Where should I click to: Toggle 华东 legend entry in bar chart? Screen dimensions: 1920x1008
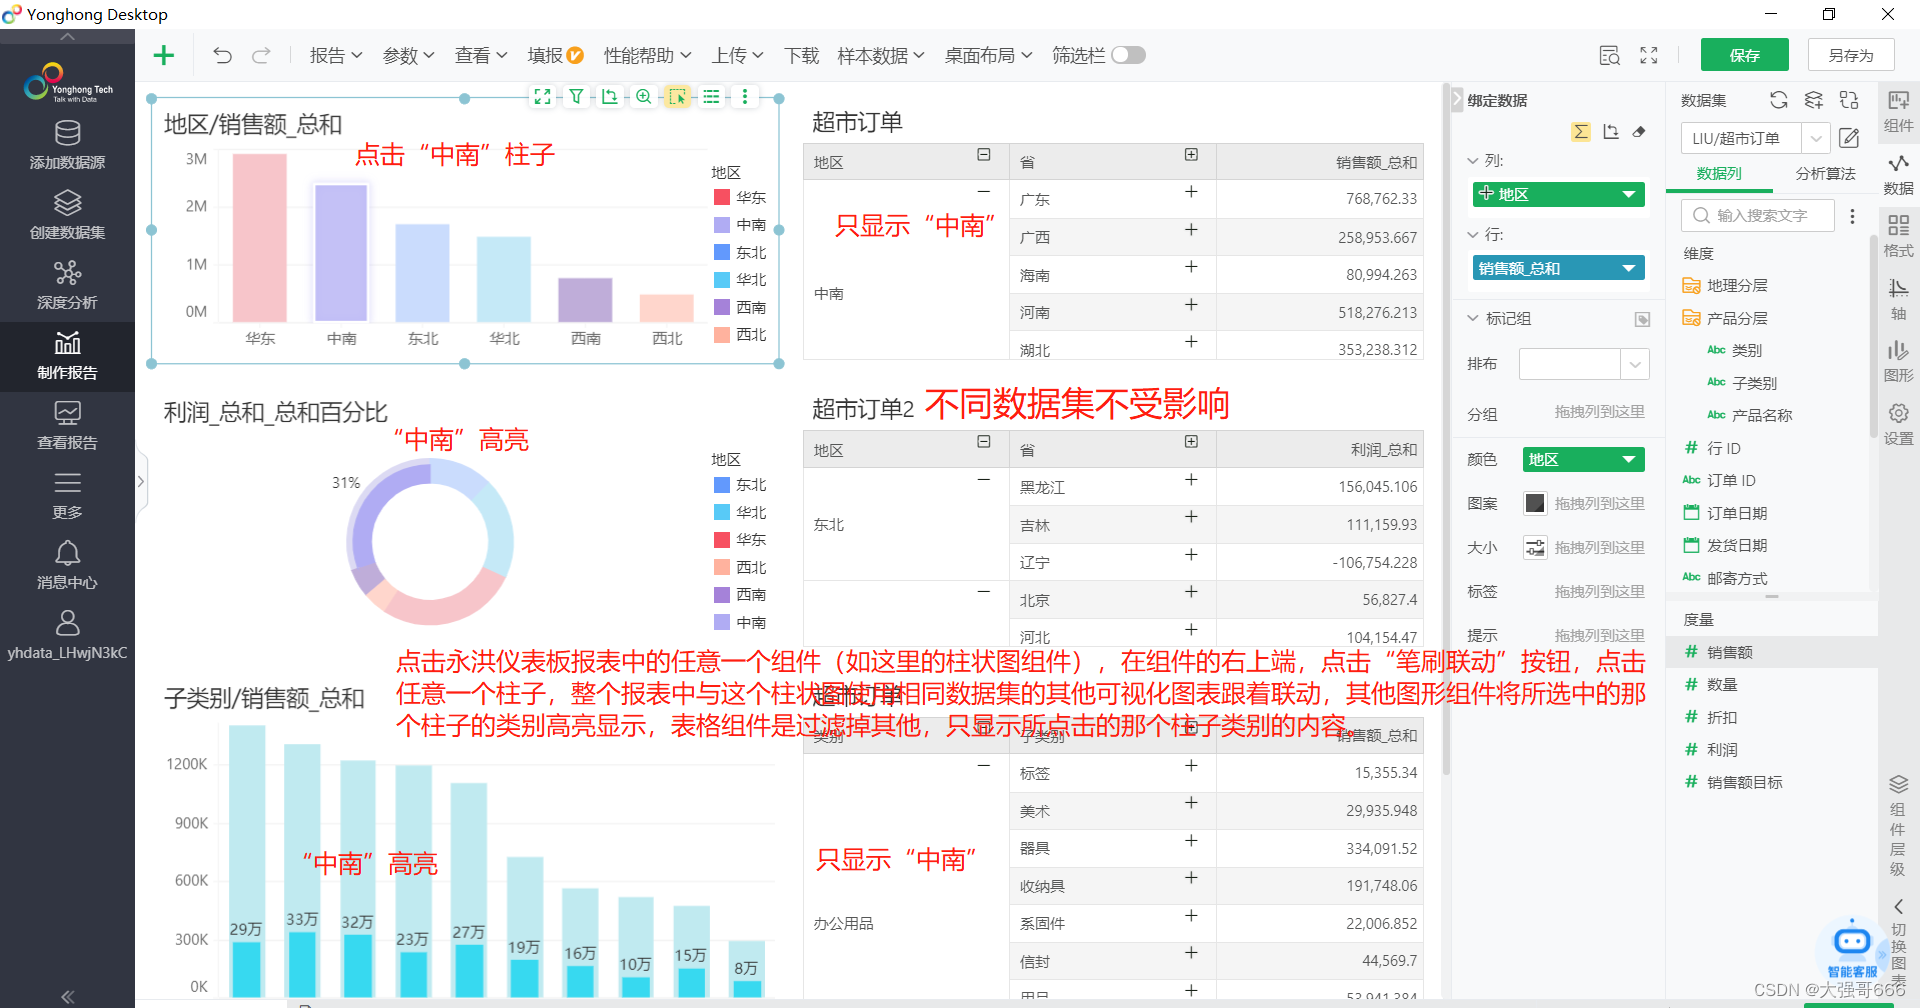pyautogui.click(x=740, y=197)
